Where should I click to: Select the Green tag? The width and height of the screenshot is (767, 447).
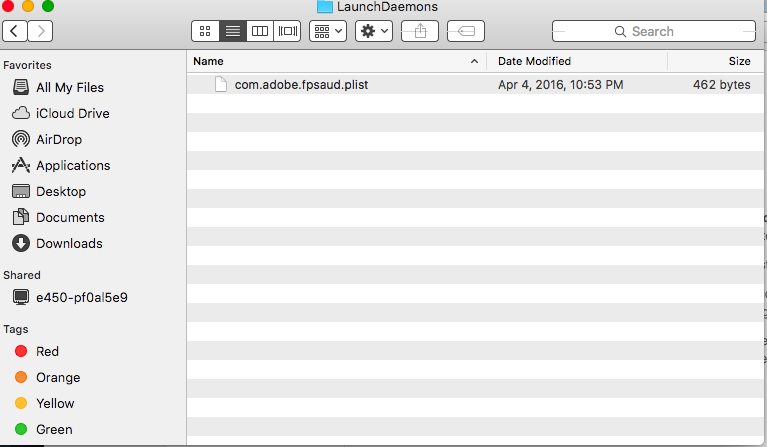point(54,429)
